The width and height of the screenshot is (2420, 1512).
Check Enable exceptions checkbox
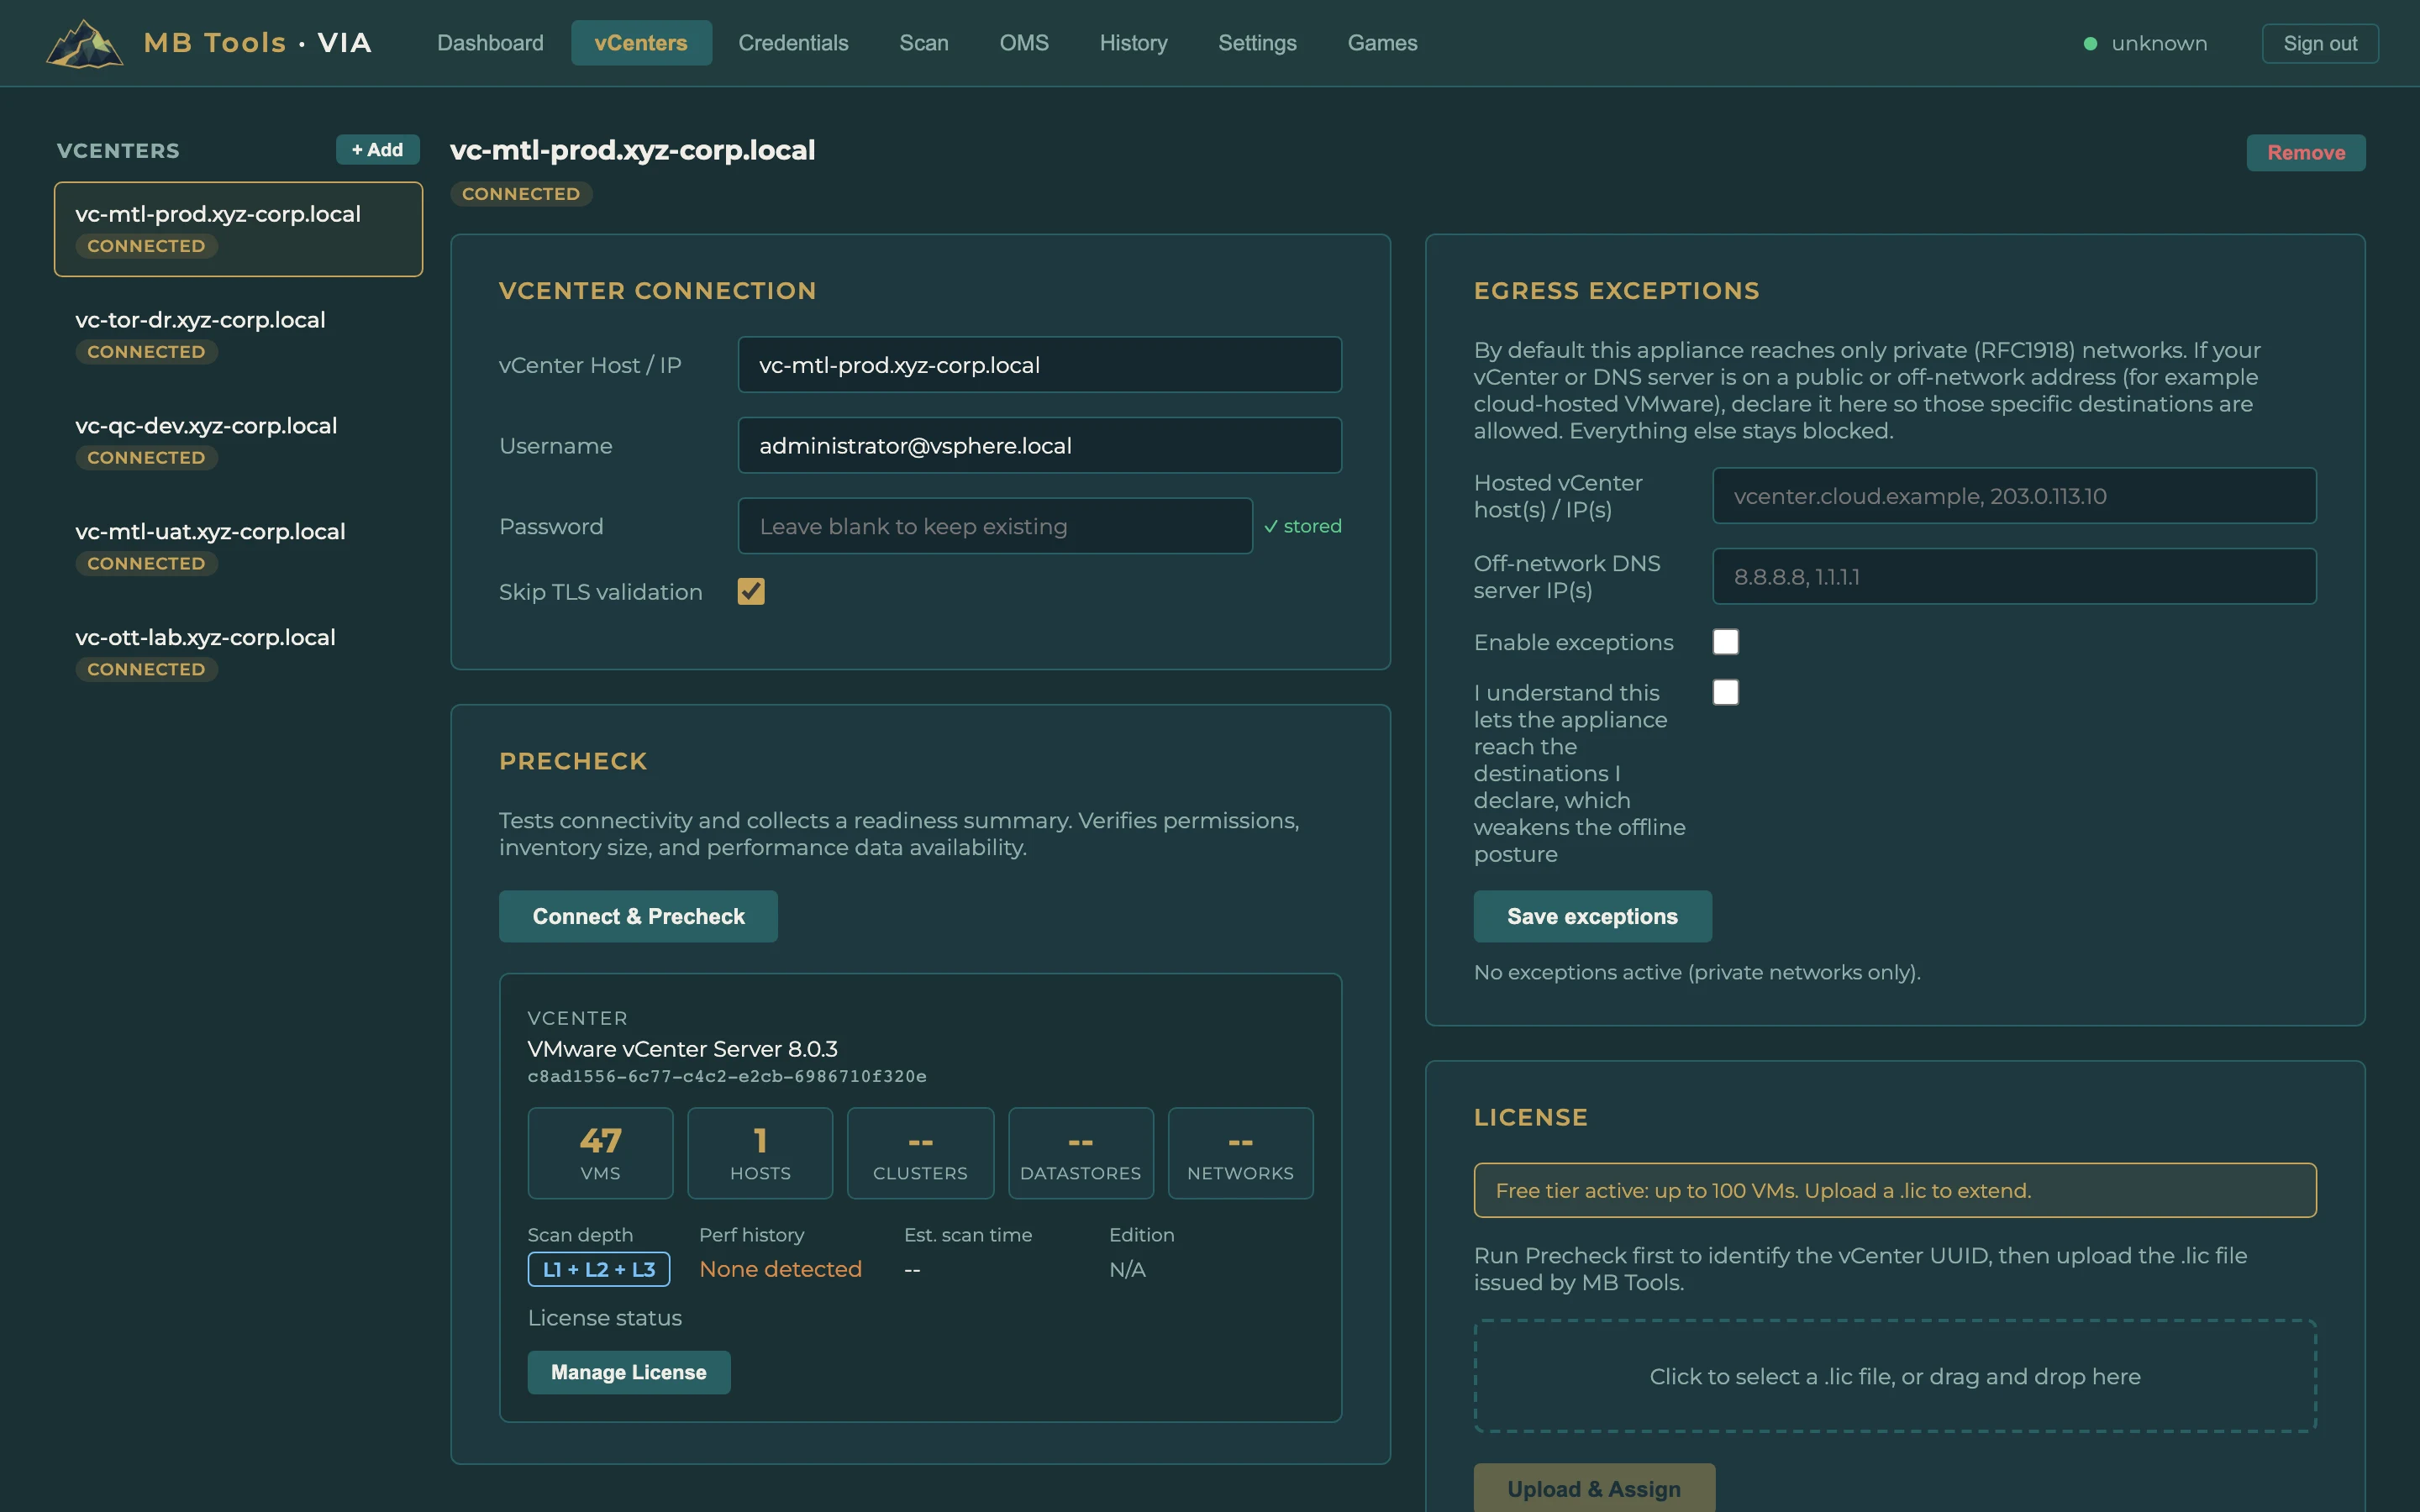[1726, 642]
